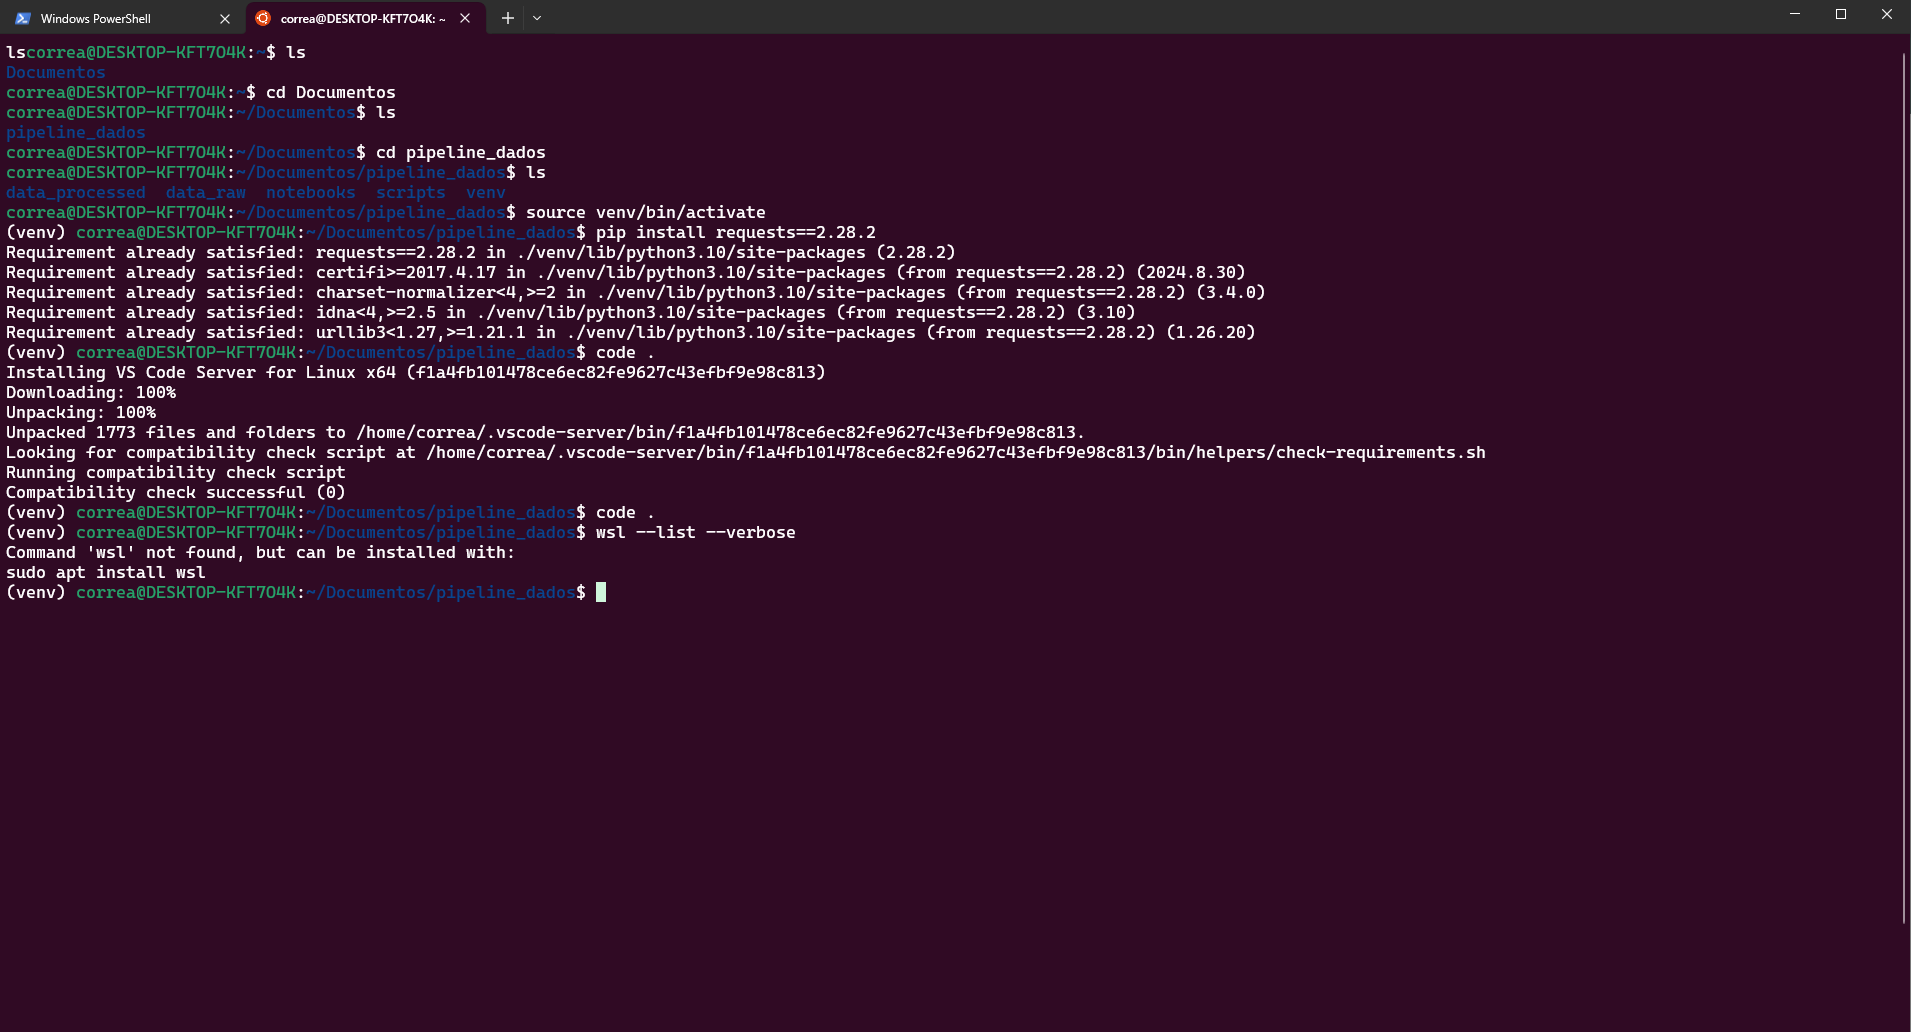
Task: Click 'Unpacked 1773 files and folders' line
Action: (x=546, y=432)
